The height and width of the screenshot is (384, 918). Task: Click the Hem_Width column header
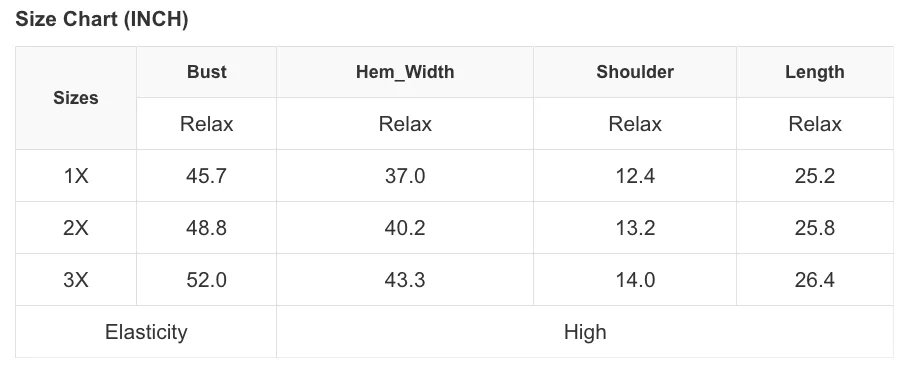(x=405, y=72)
